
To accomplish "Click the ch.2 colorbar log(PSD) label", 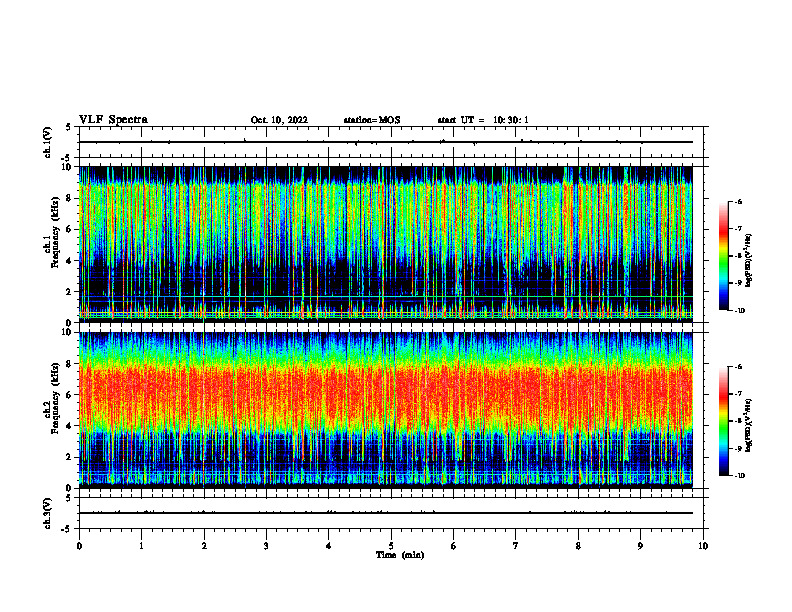I will click(x=749, y=424).
